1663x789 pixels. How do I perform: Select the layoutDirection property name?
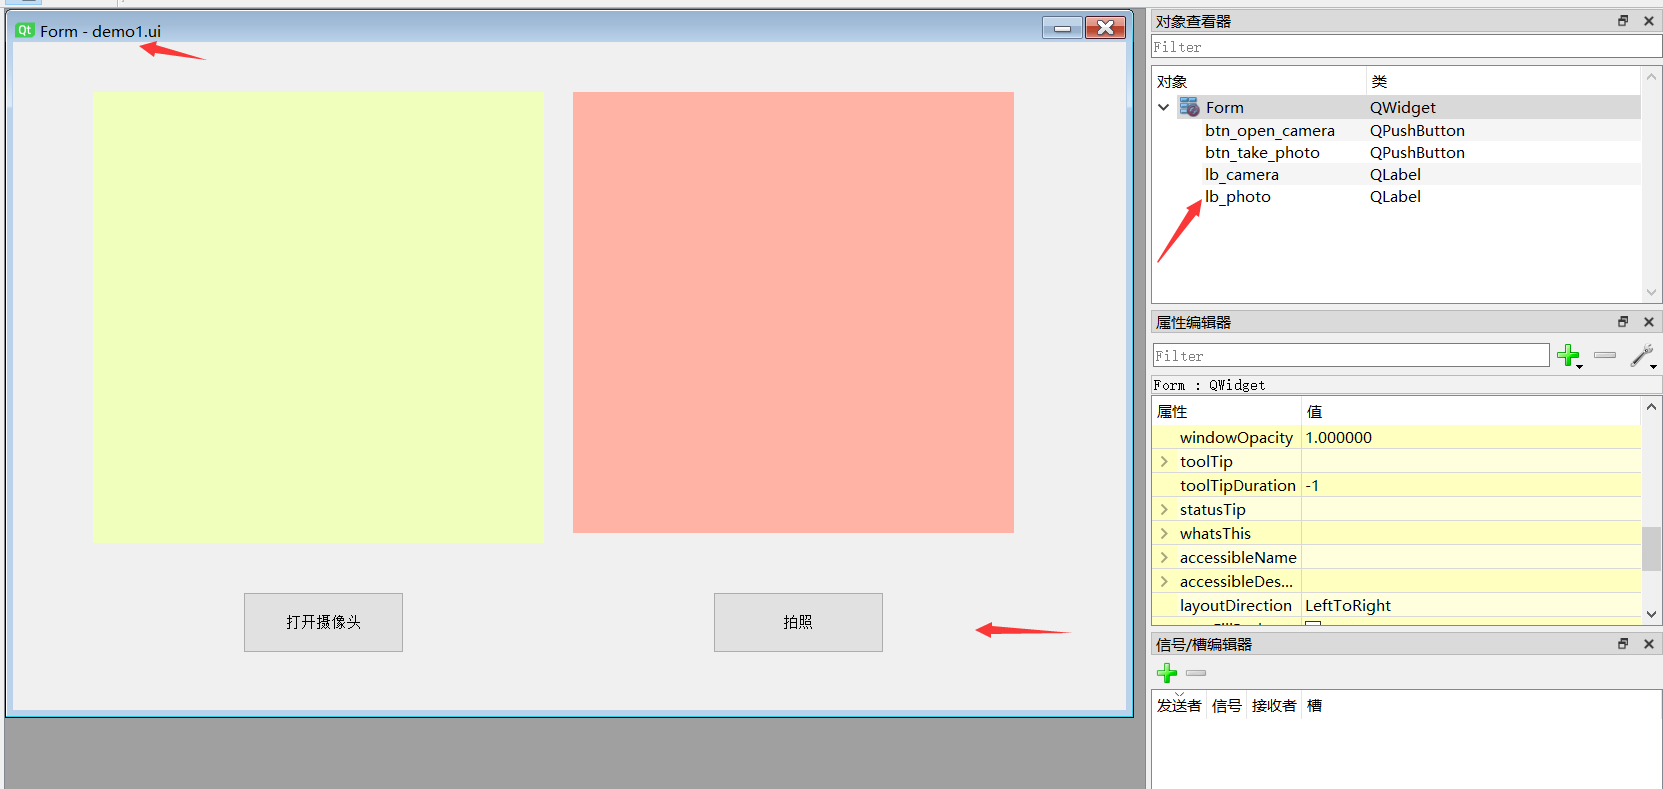[1236, 605]
